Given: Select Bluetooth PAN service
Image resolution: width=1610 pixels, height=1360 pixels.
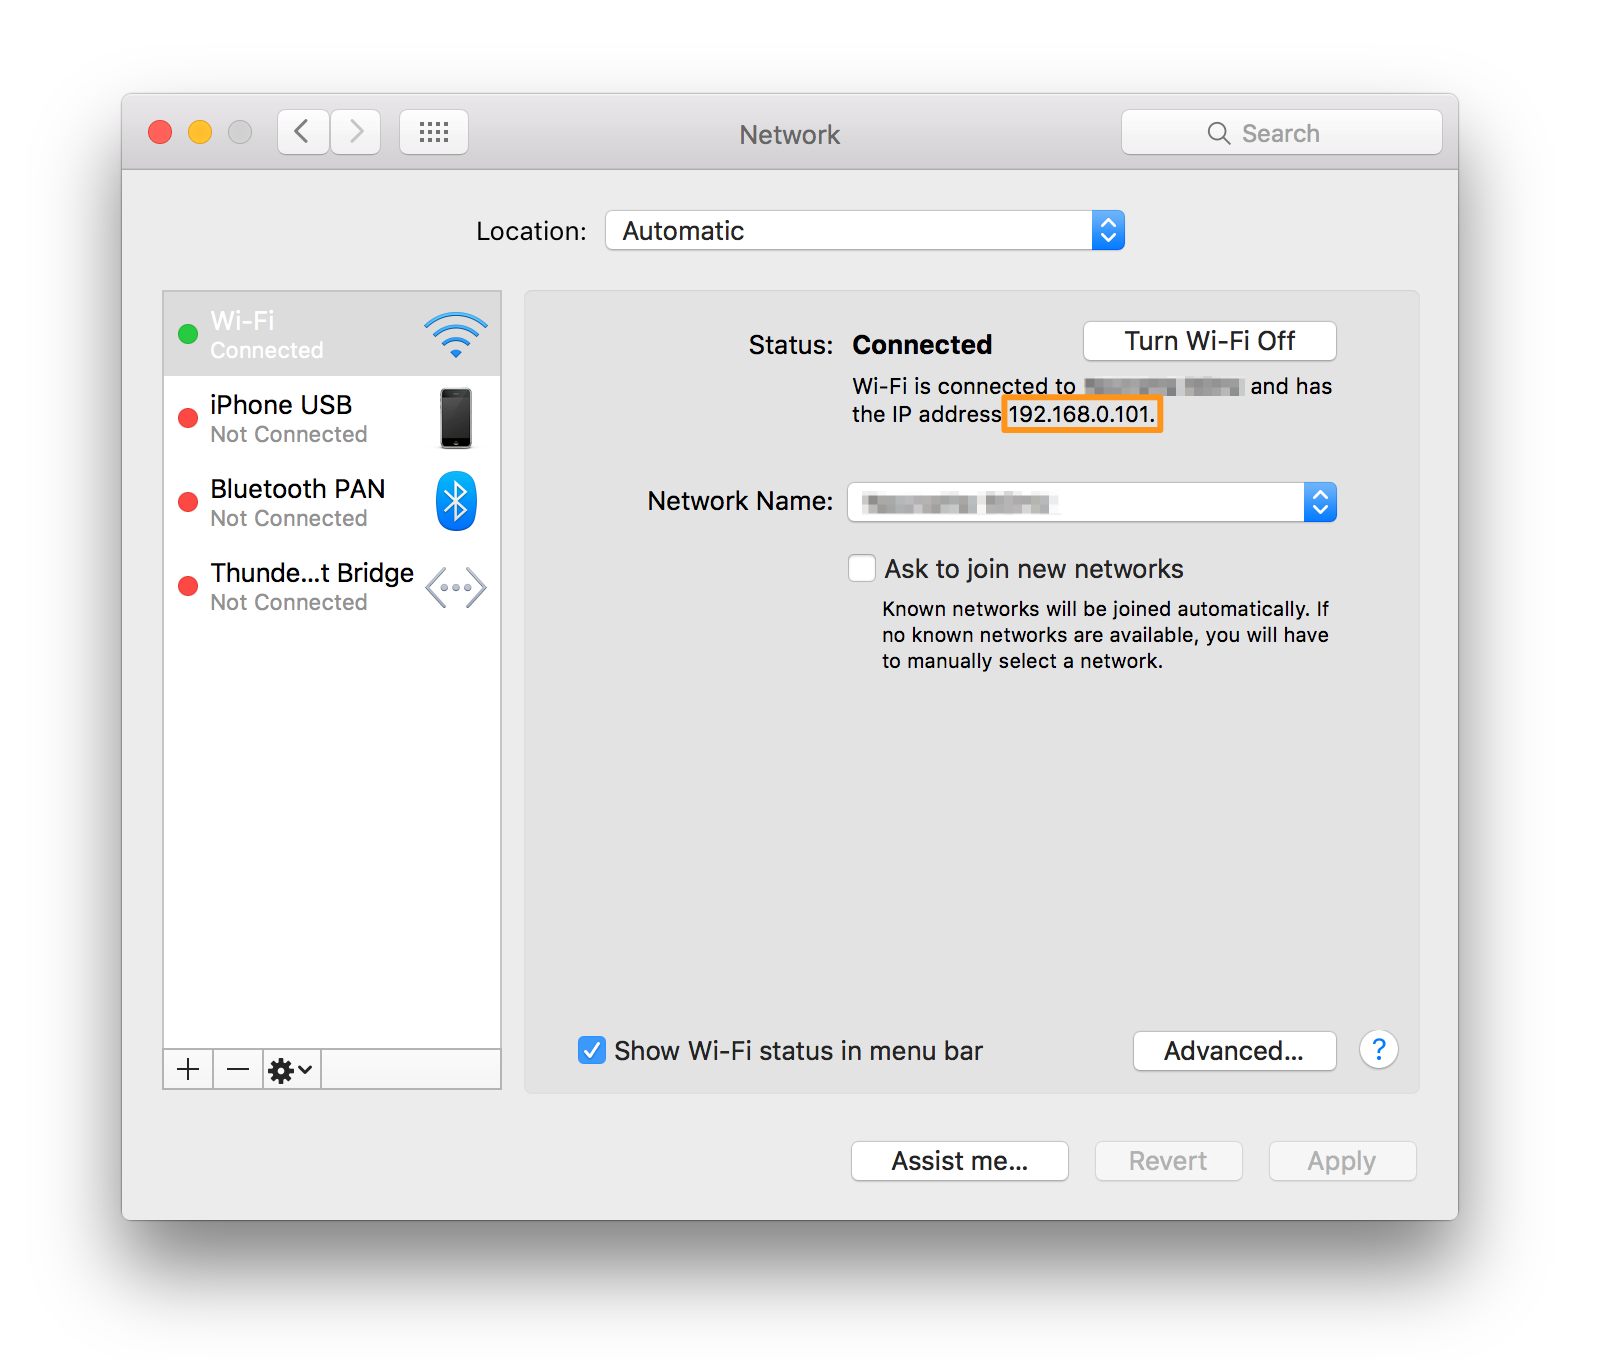Looking at the screenshot, I should 332,502.
